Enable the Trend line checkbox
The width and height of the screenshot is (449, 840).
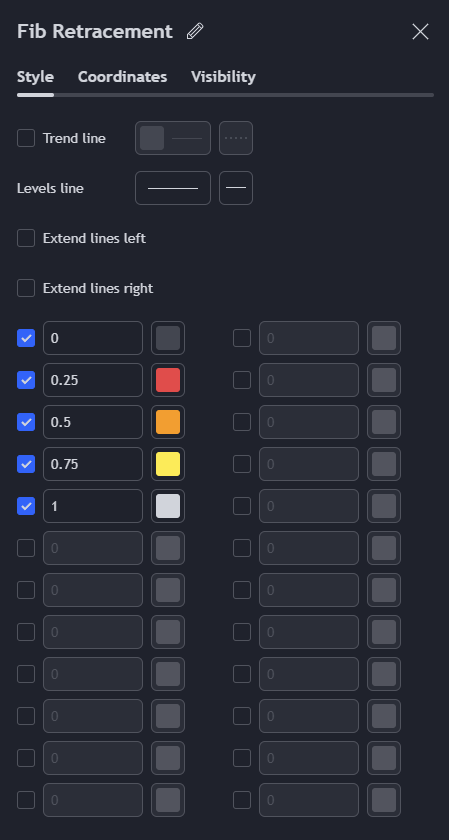tap(26, 138)
